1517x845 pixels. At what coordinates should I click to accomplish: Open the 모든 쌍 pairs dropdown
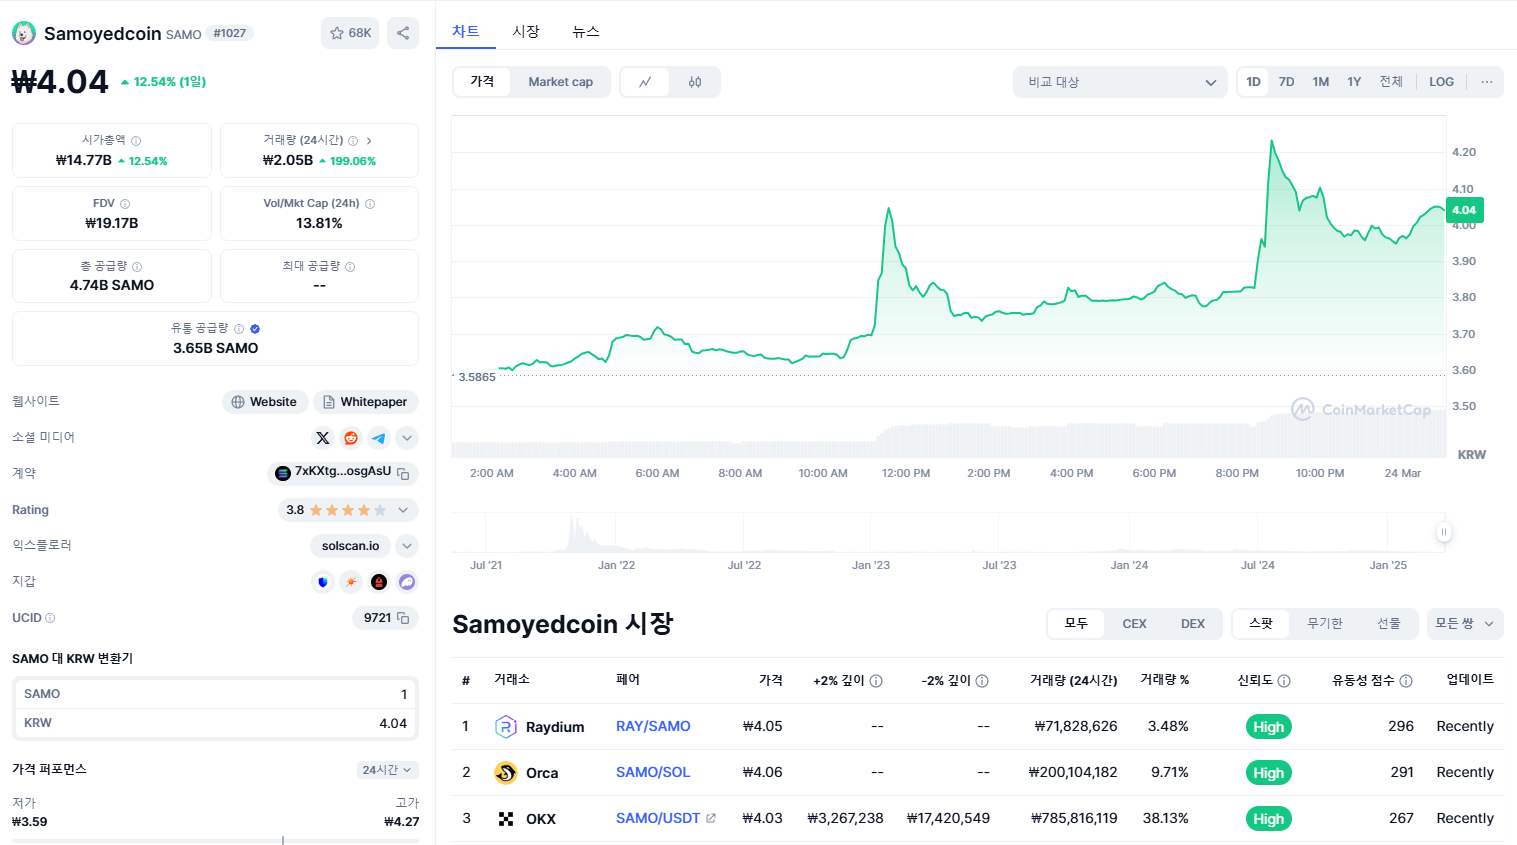click(x=1465, y=623)
